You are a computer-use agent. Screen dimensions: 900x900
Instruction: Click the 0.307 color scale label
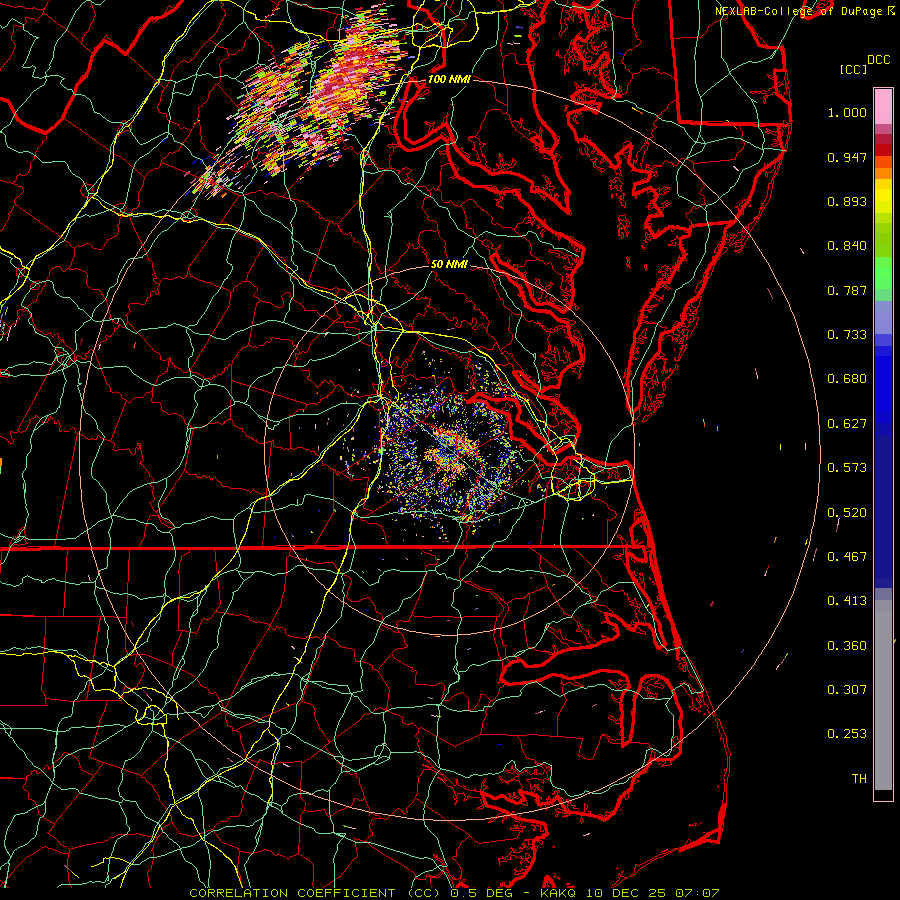[847, 690]
